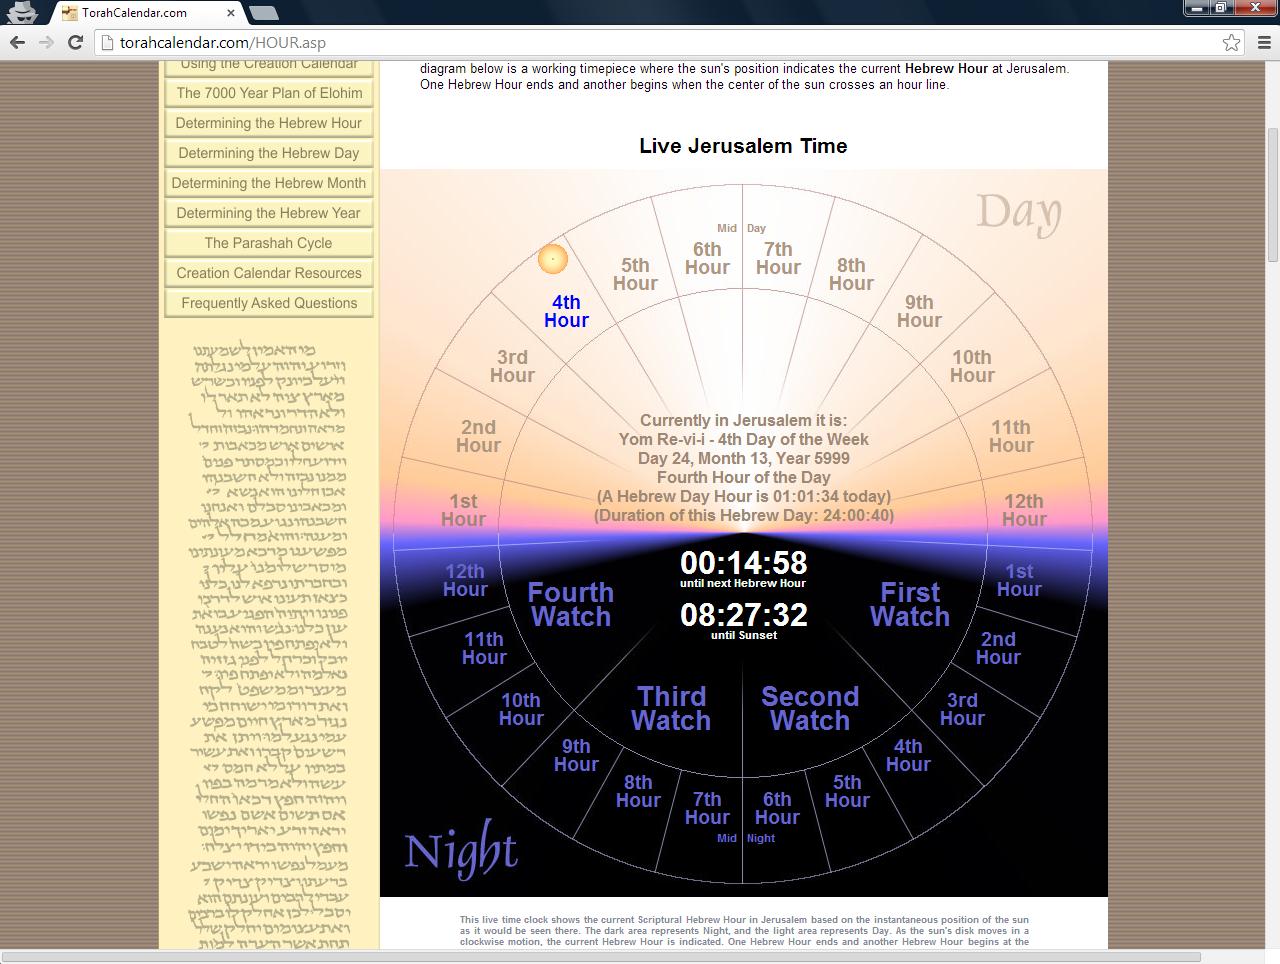Click the vertical page scrollbar
This screenshot has width=1280, height=964.
1272,195
